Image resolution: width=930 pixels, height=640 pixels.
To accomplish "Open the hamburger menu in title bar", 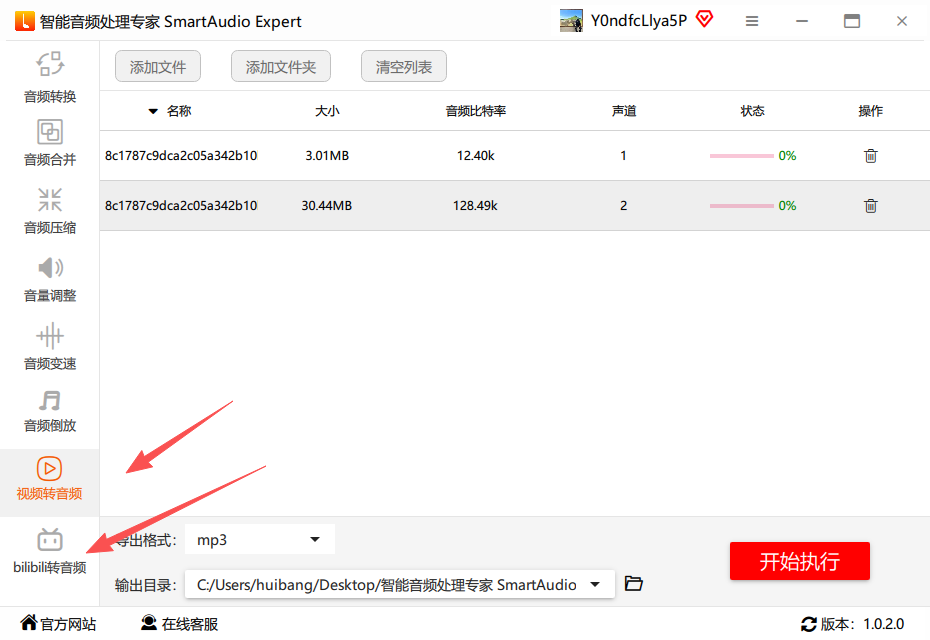I will 752,21.
